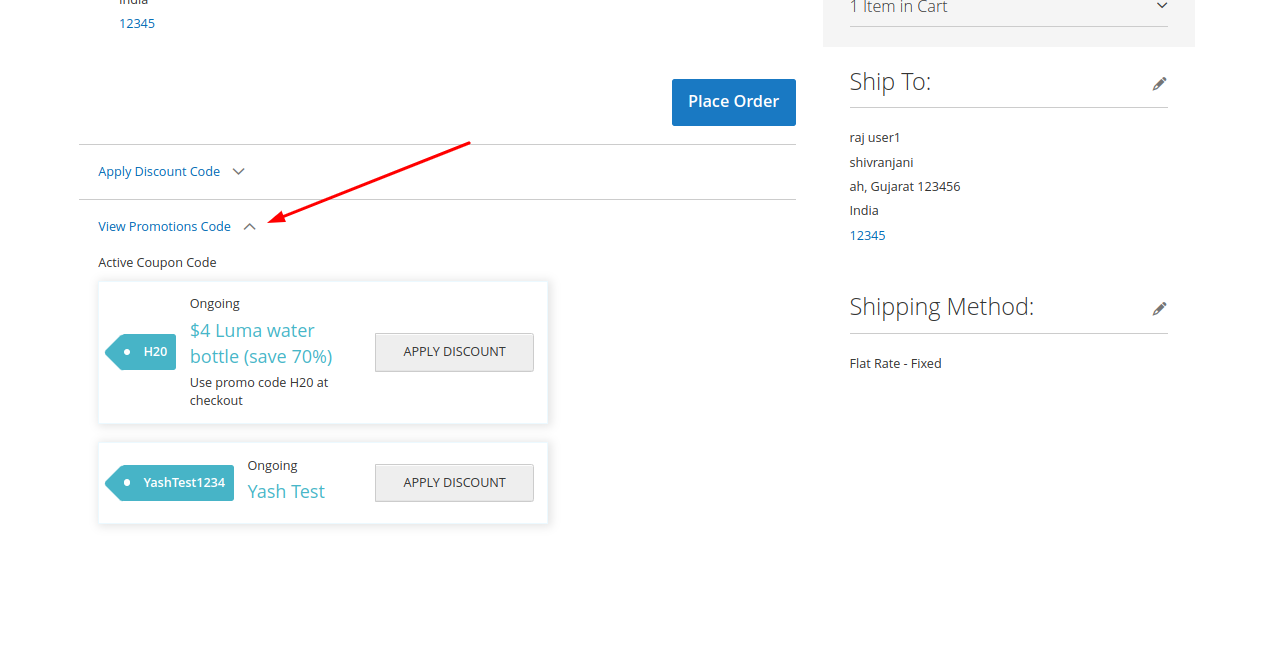
Task: Click the 1 Item in Cart label
Action: (x=898, y=8)
